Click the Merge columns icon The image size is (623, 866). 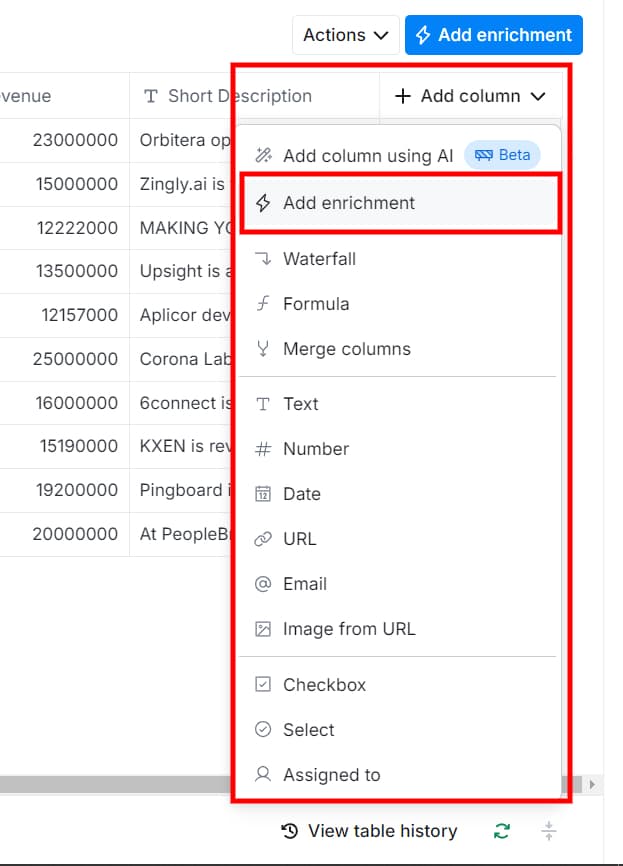pos(265,349)
